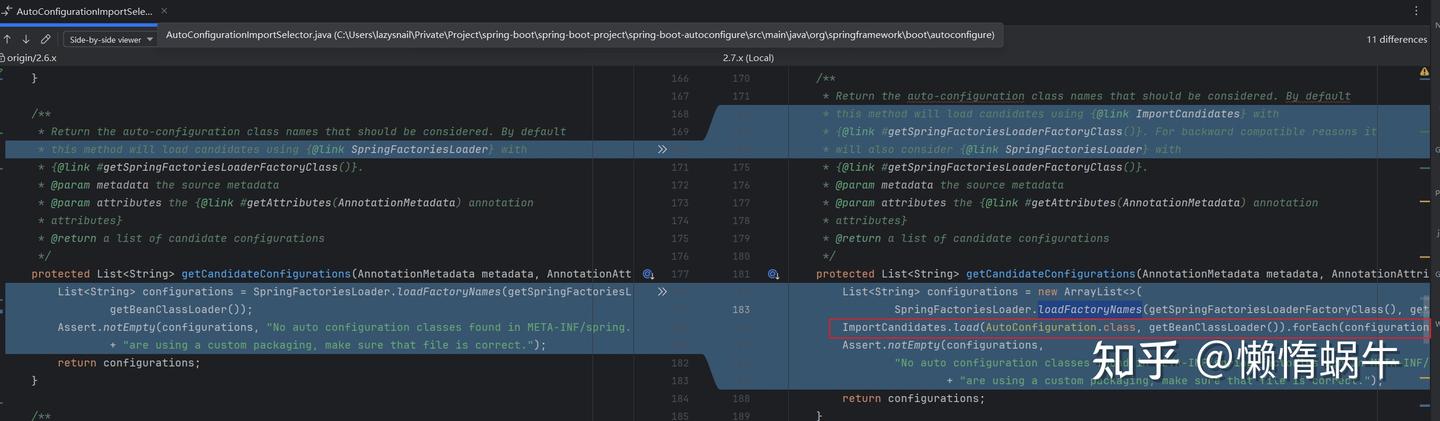Click getCandidateConfigurations method name in left pane
The image size is (1440, 421).
[x=266, y=274]
